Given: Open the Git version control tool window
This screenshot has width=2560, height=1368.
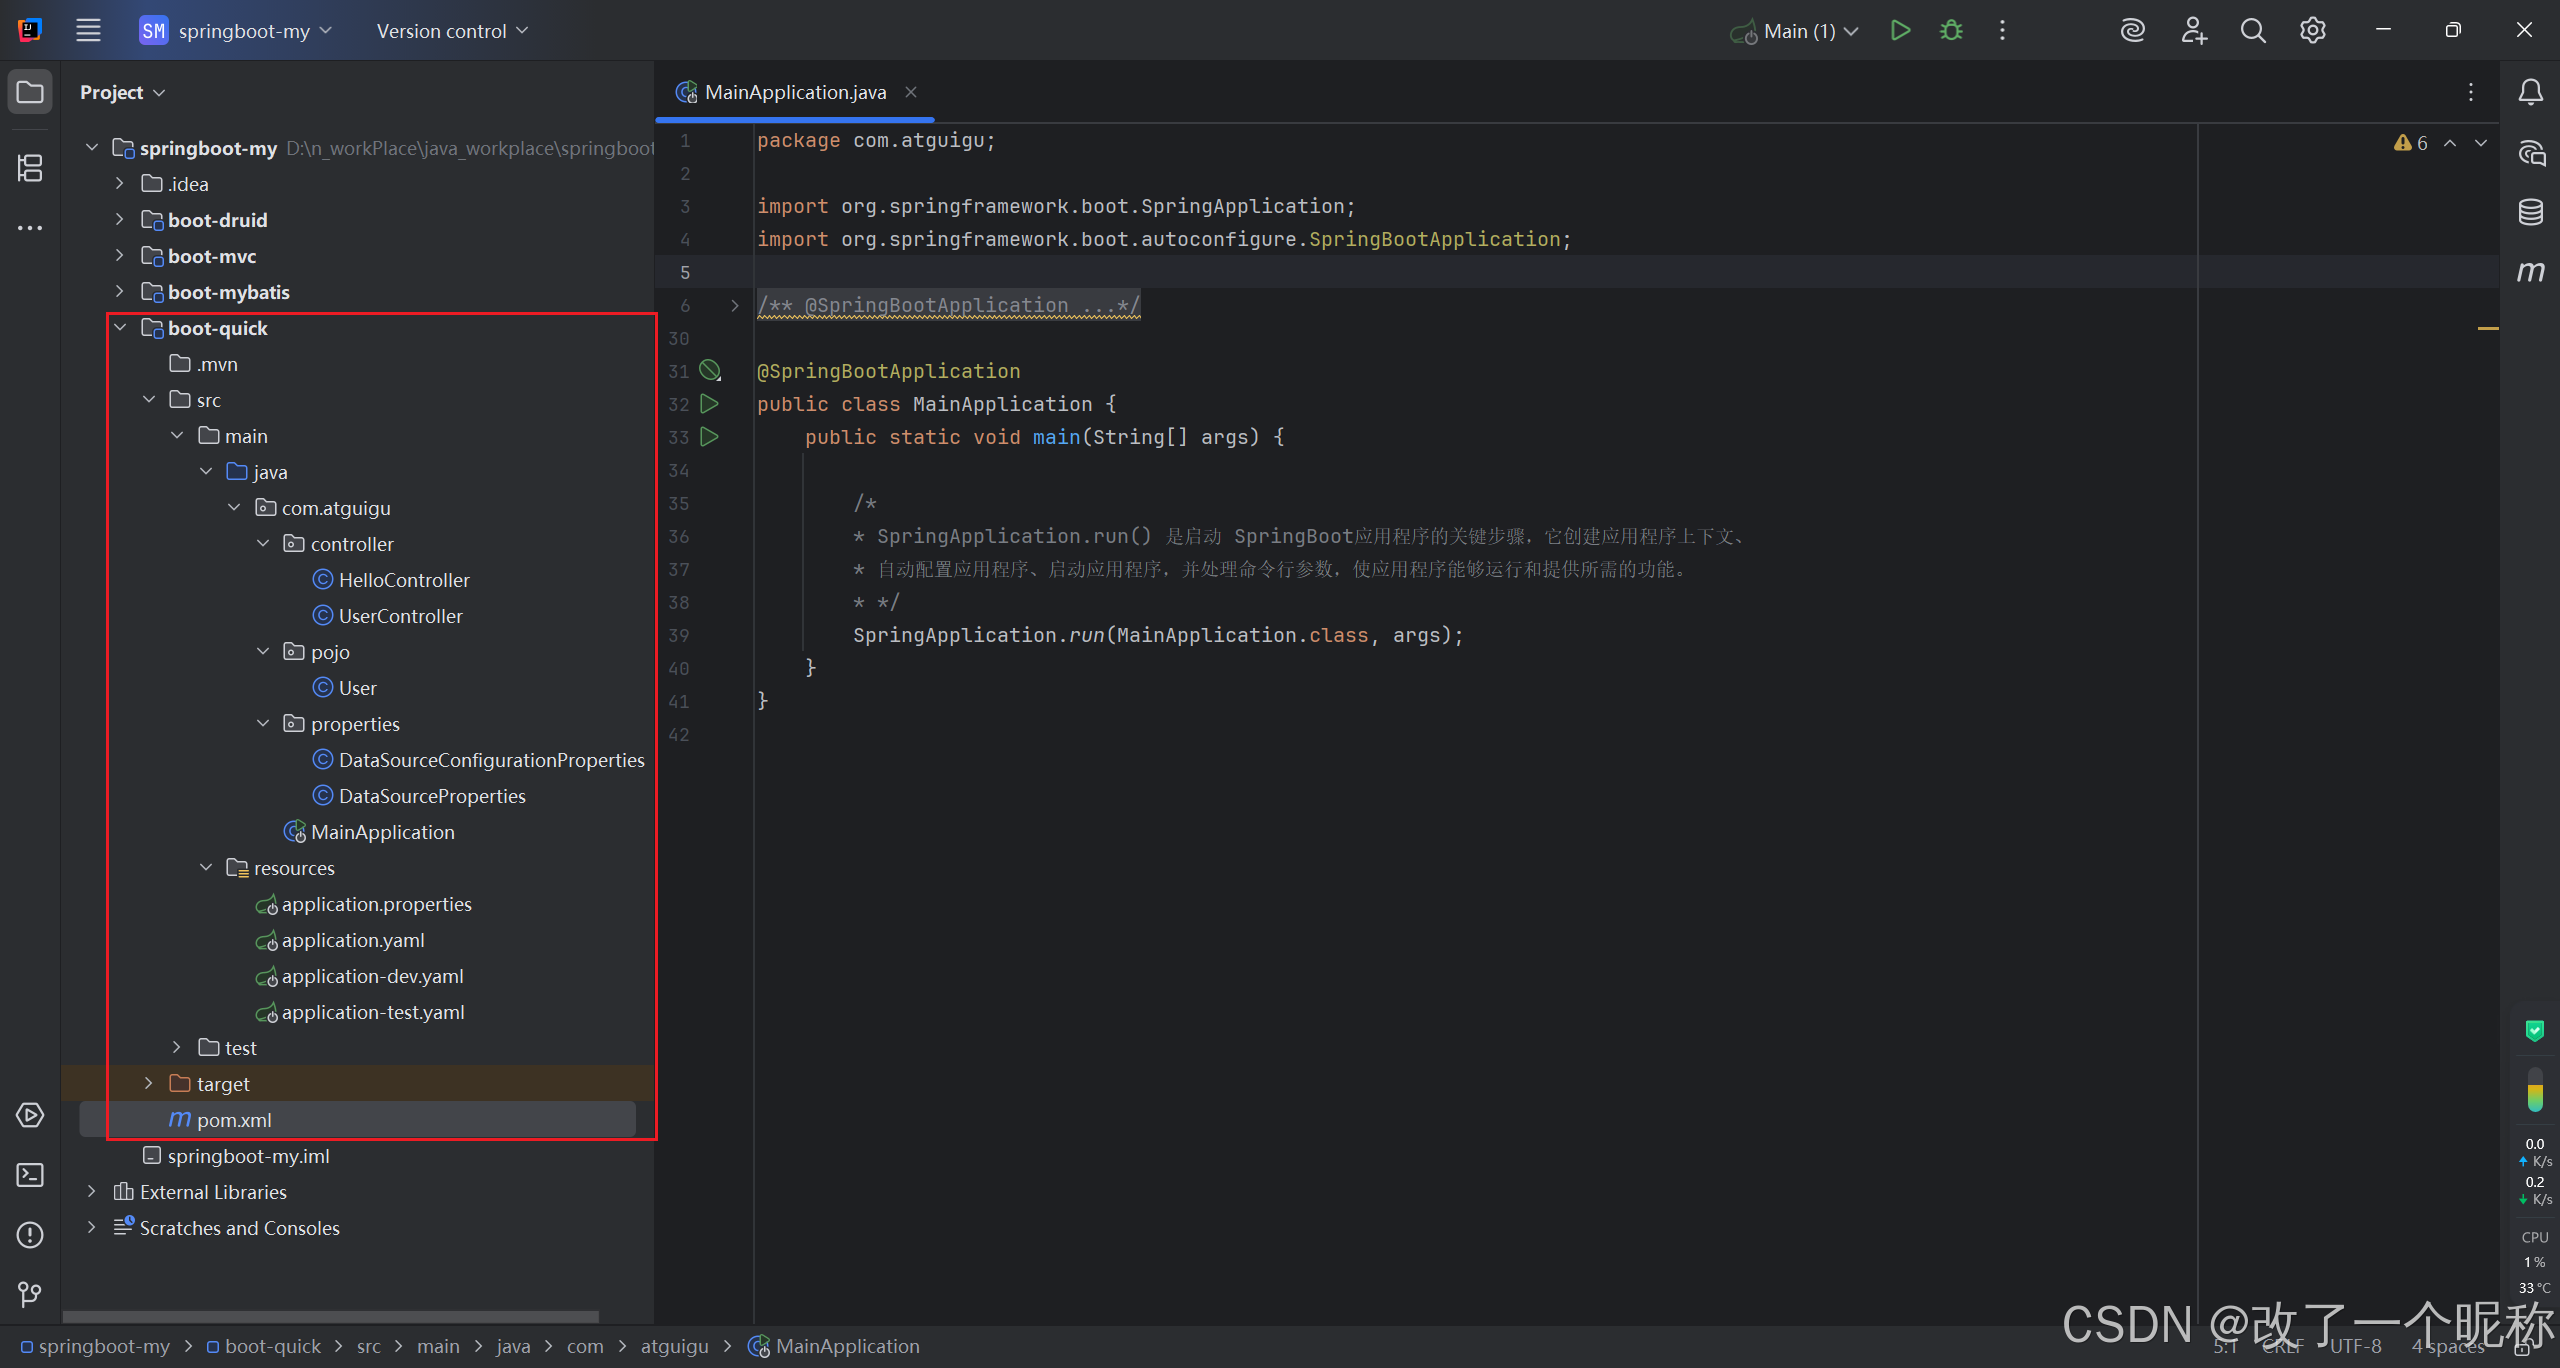Looking at the screenshot, I should pos(30,1295).
